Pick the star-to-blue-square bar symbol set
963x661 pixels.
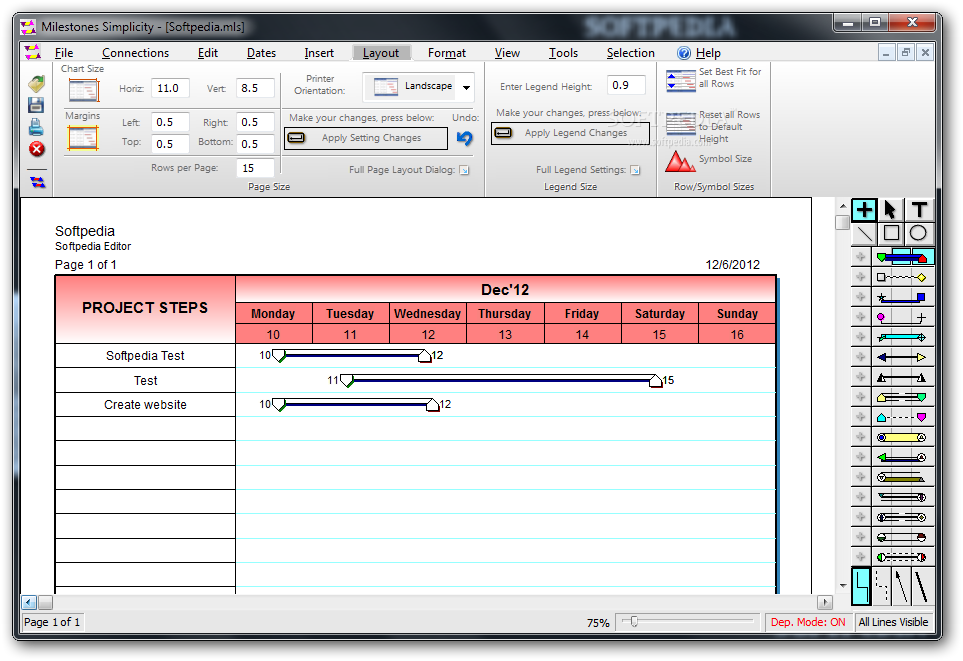point(902,298)
